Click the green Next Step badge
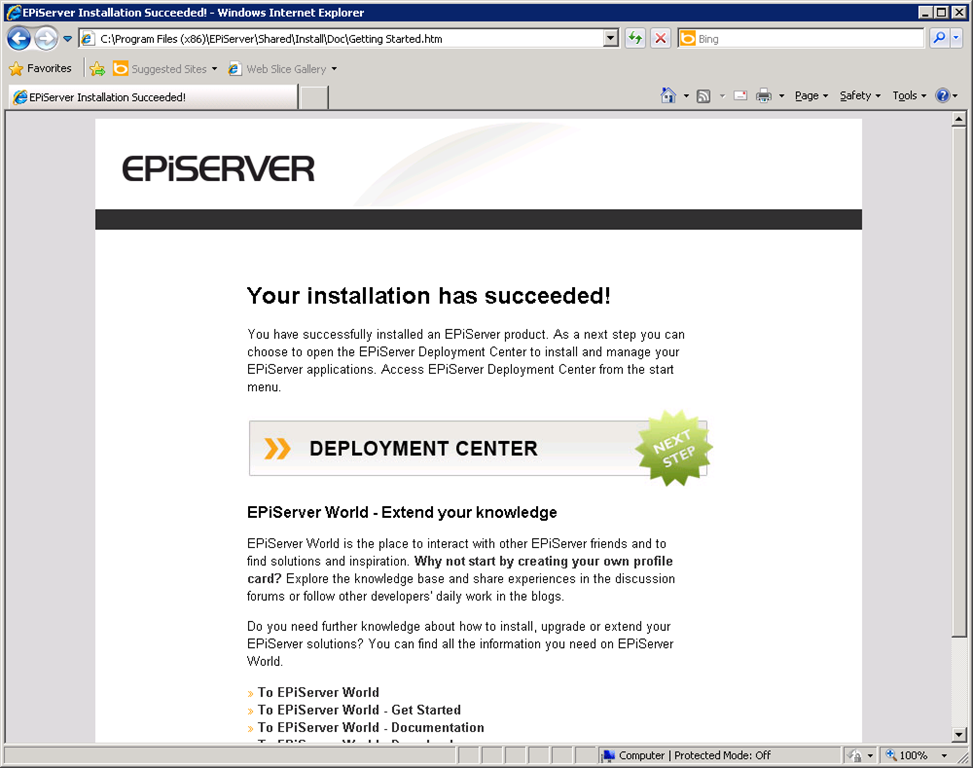 click(674, 447)
